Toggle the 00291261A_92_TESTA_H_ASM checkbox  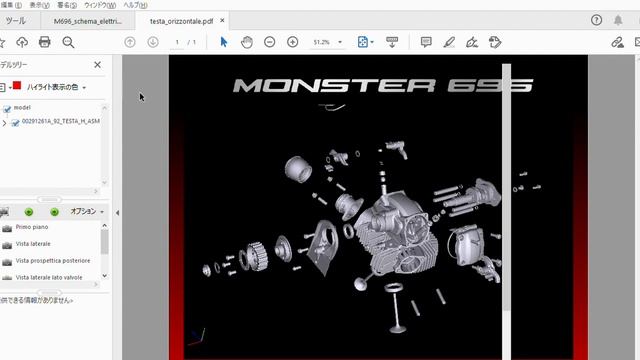pyautogui.click(x=15, y=123)
